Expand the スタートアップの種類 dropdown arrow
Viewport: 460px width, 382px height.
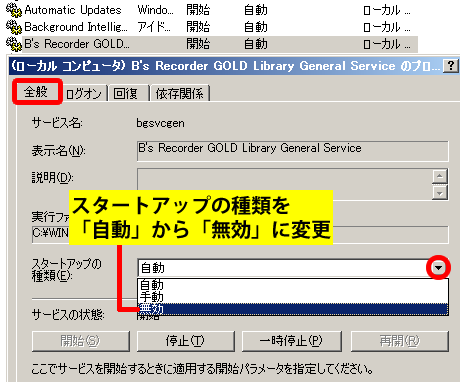439,268
